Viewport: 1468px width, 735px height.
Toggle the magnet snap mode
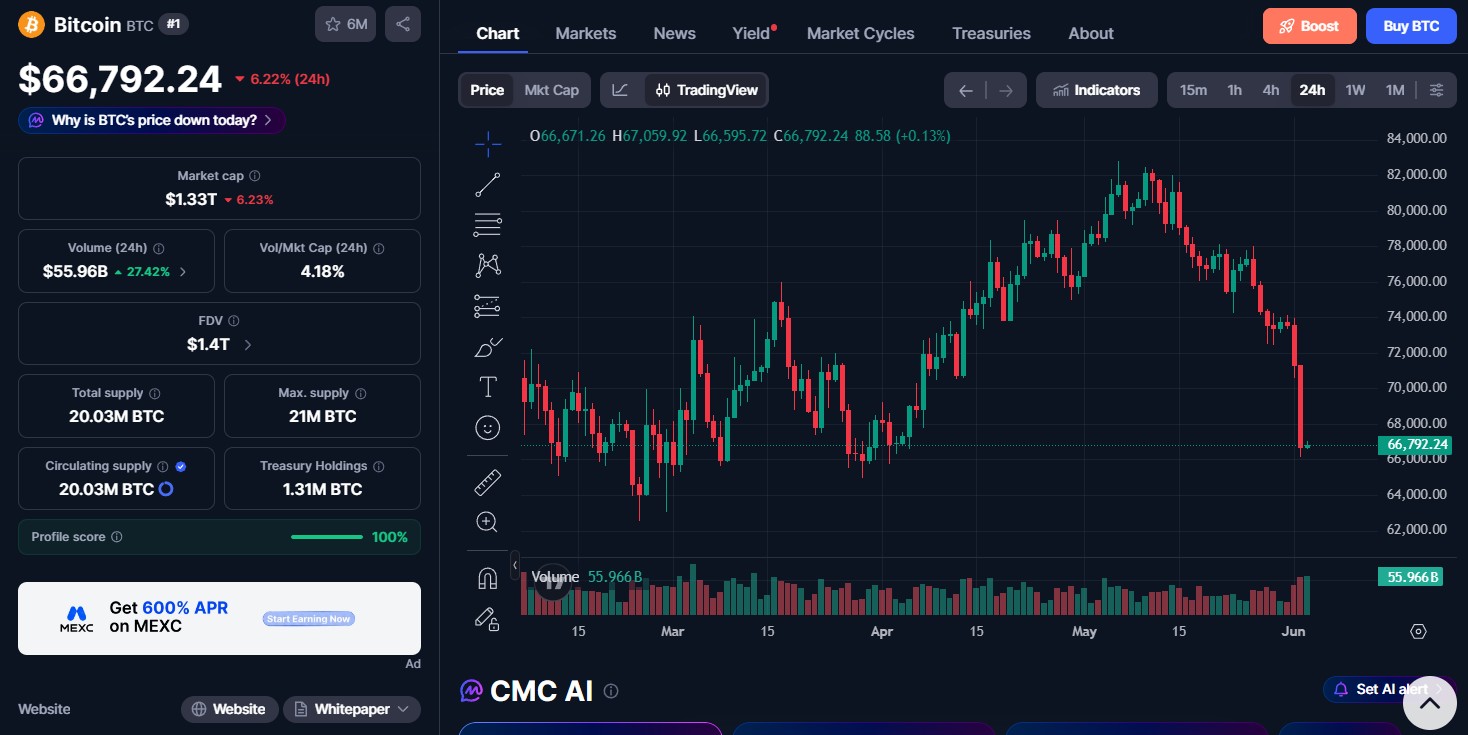pyautogui.click(x=488, y=579)
